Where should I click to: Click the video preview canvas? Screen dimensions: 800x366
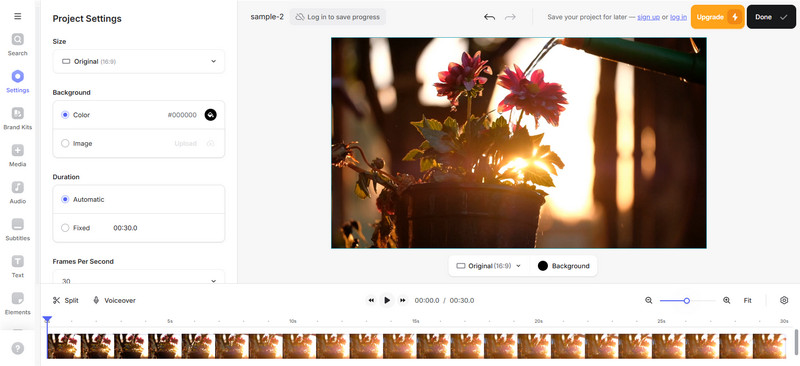coord(519,143)
